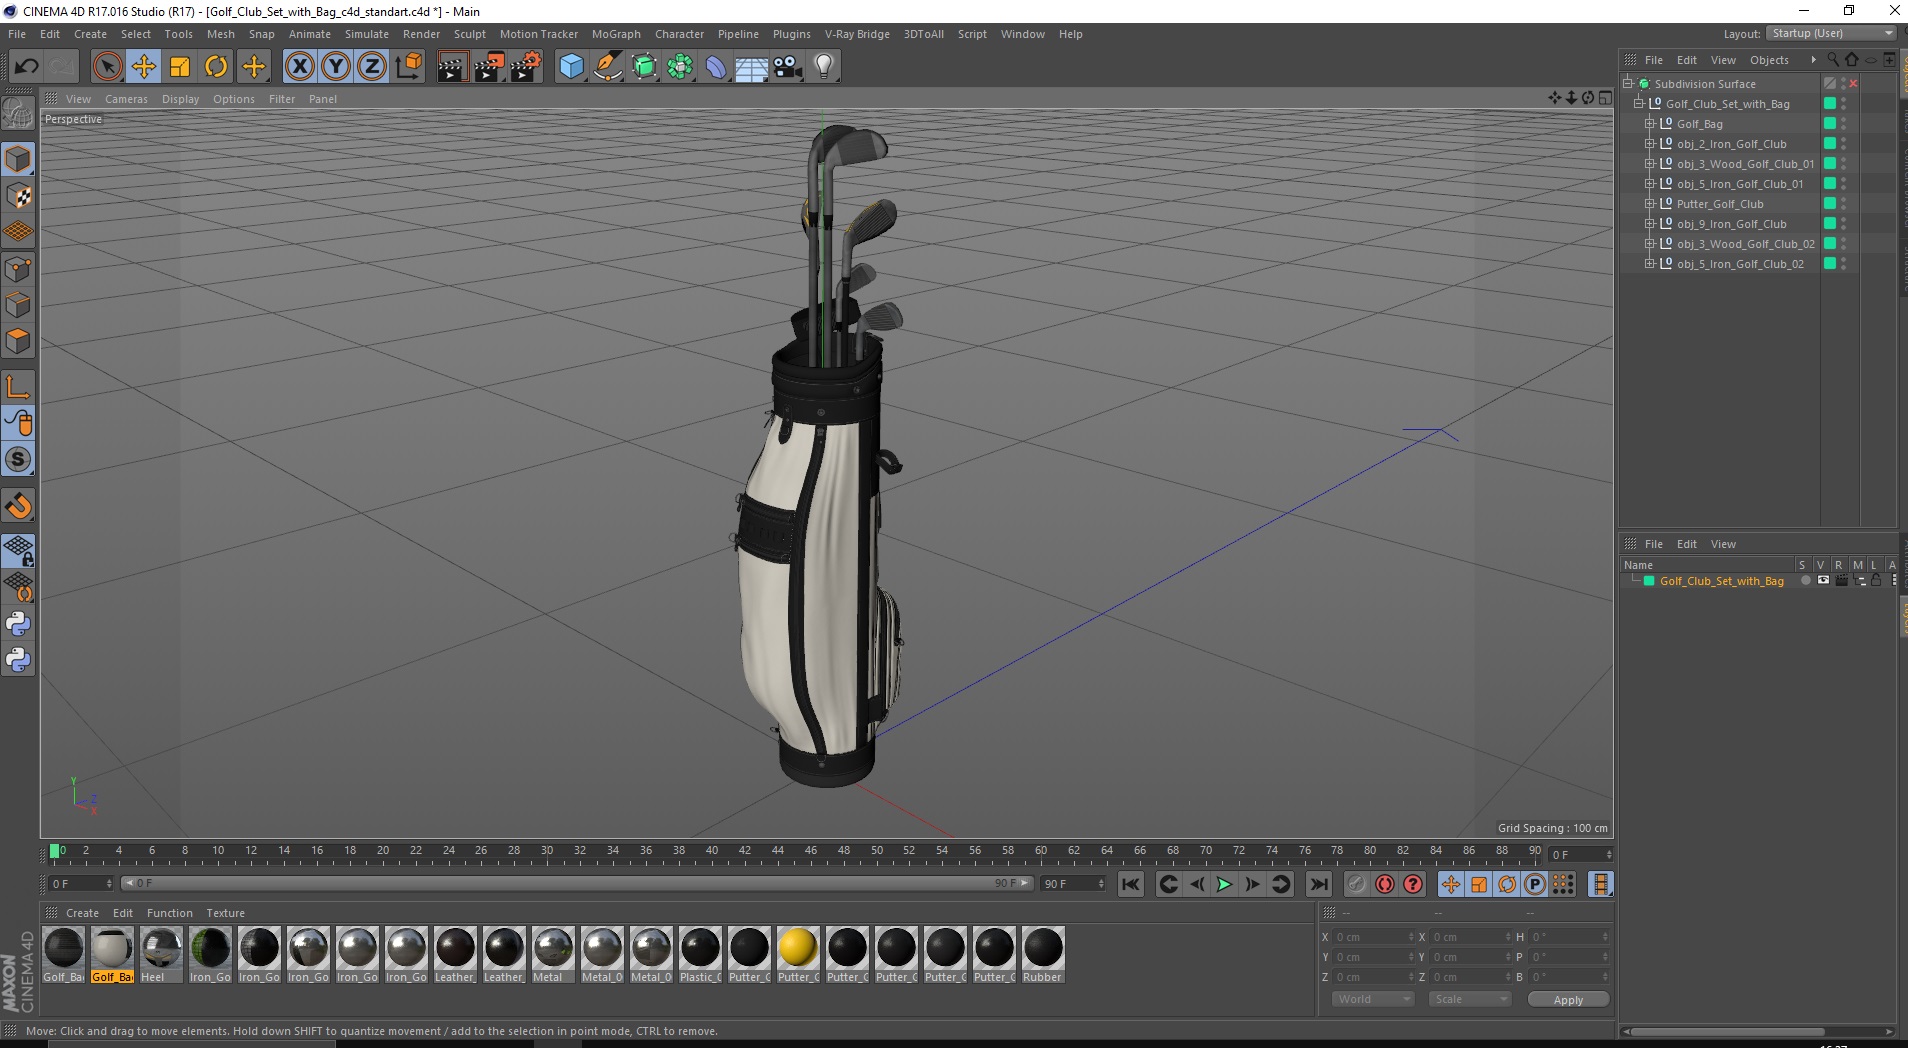Click the timeline frame 30 marker
The height and width of the screenshot is (1048, 1908).
pos(547,851)
